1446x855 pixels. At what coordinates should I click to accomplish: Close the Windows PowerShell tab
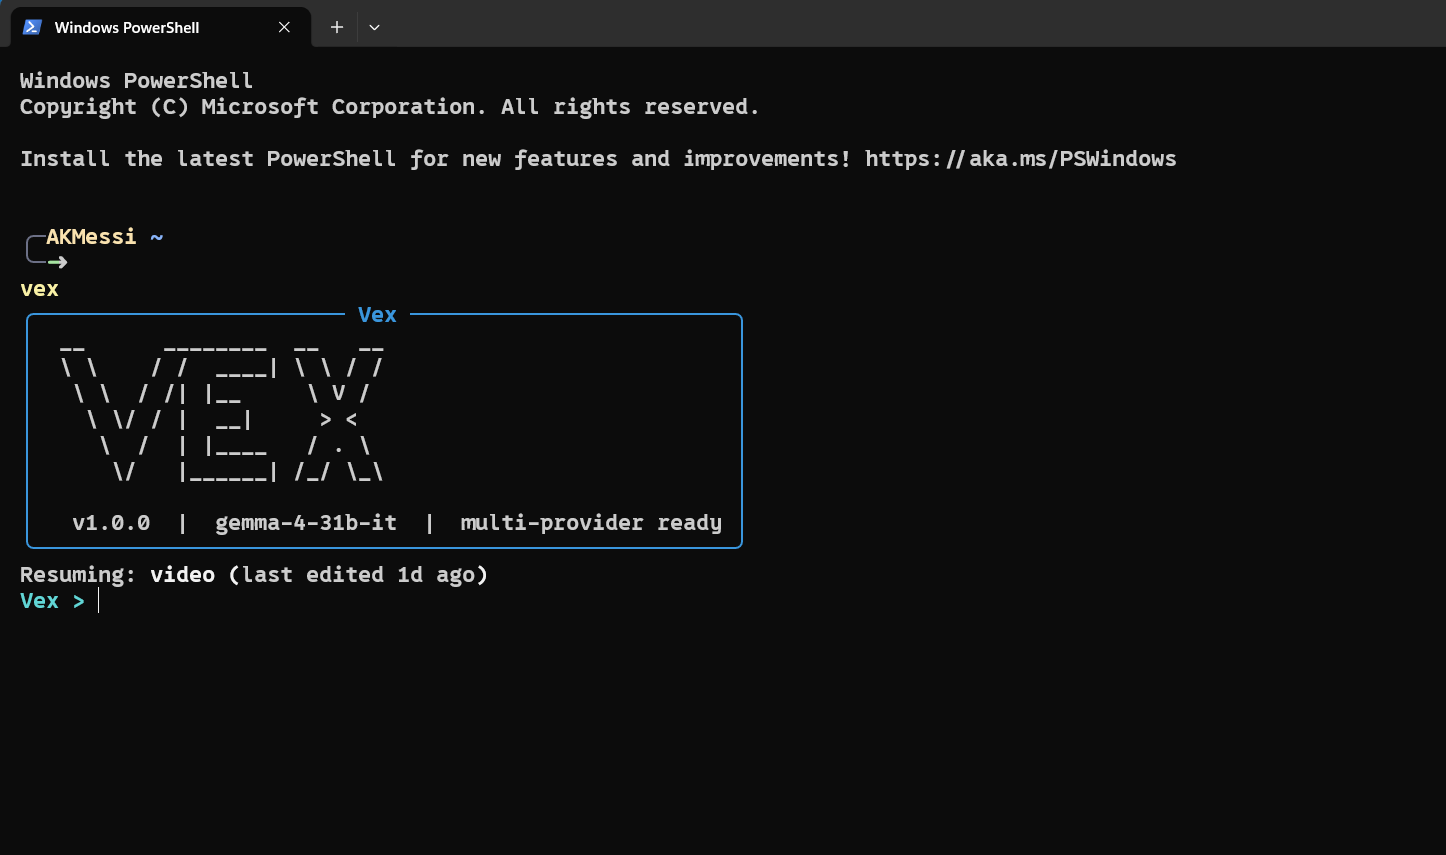284,27
